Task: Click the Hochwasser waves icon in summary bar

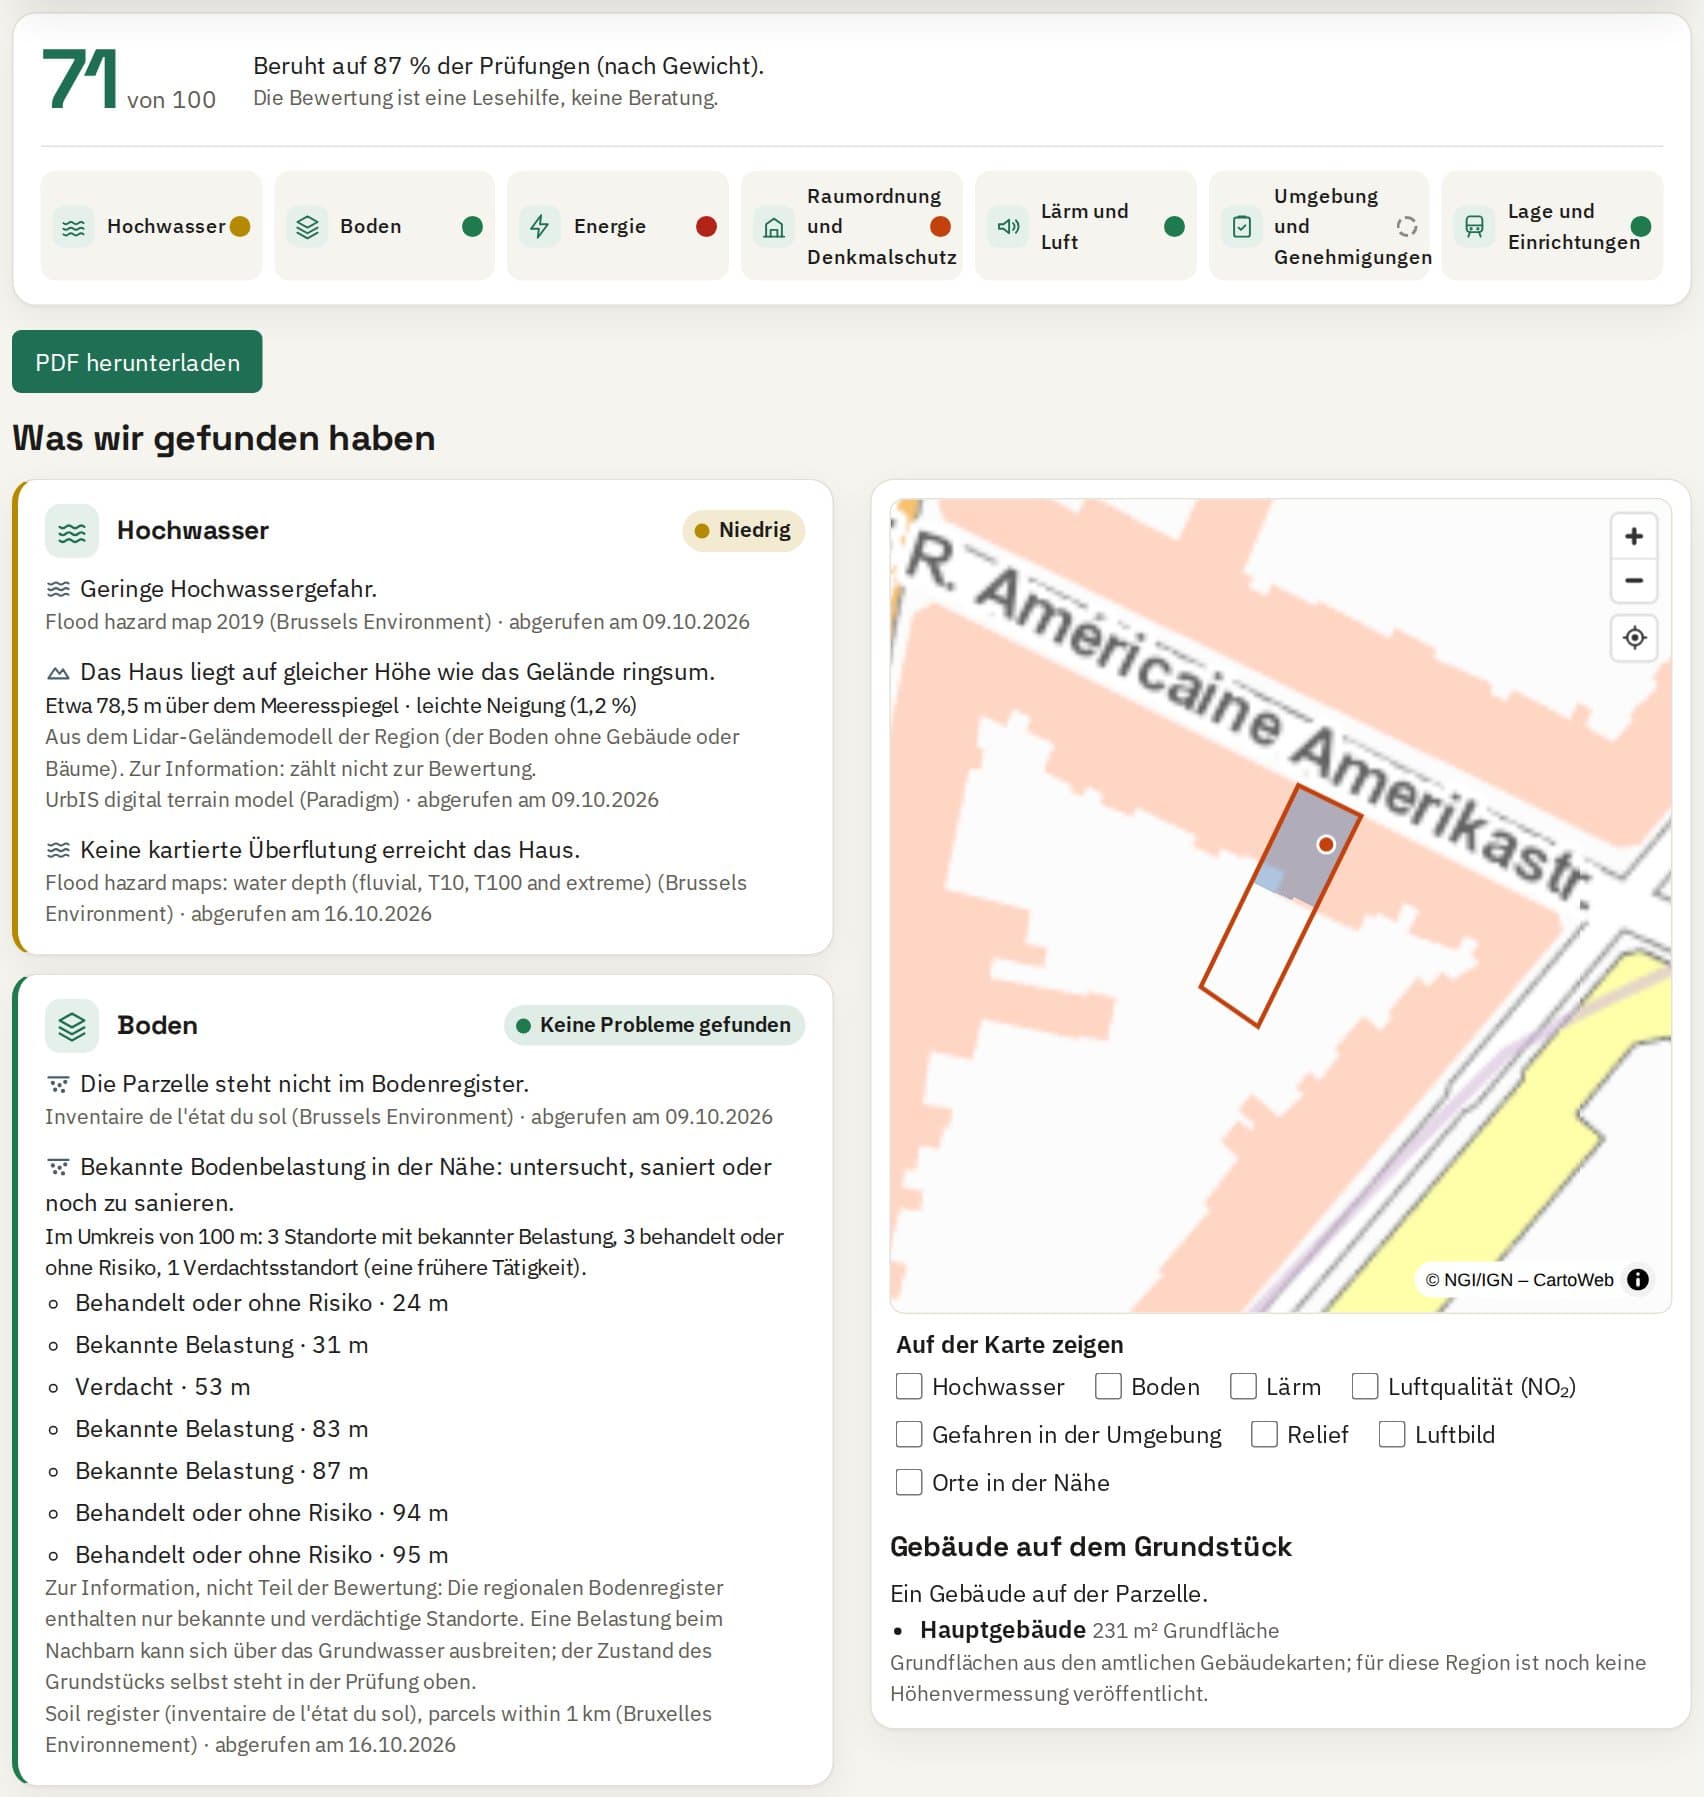Action: click(74, 227)
